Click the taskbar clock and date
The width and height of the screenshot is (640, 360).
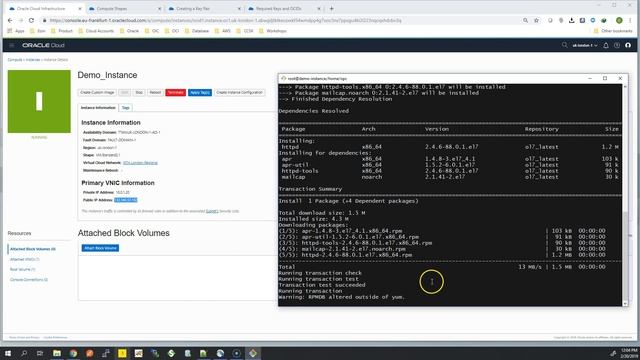630,353
